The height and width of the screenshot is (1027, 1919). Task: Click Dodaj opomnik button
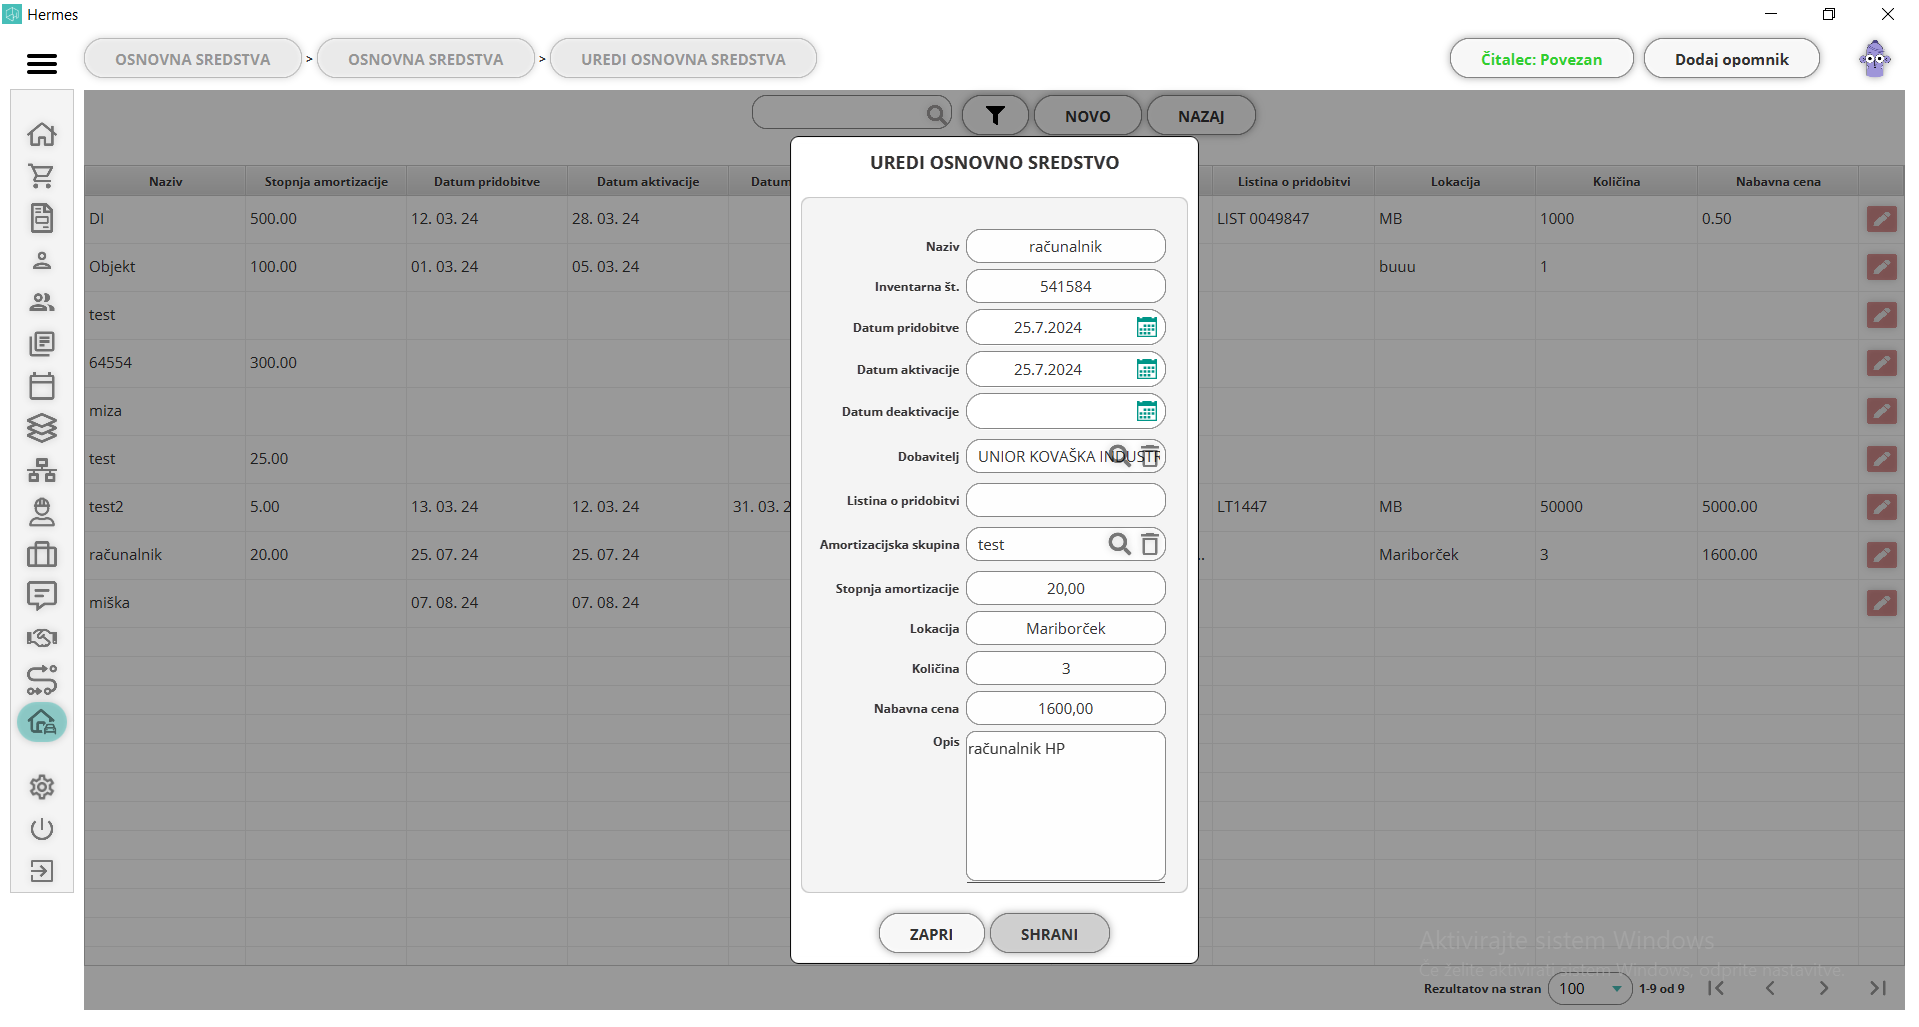point(1732,59)
